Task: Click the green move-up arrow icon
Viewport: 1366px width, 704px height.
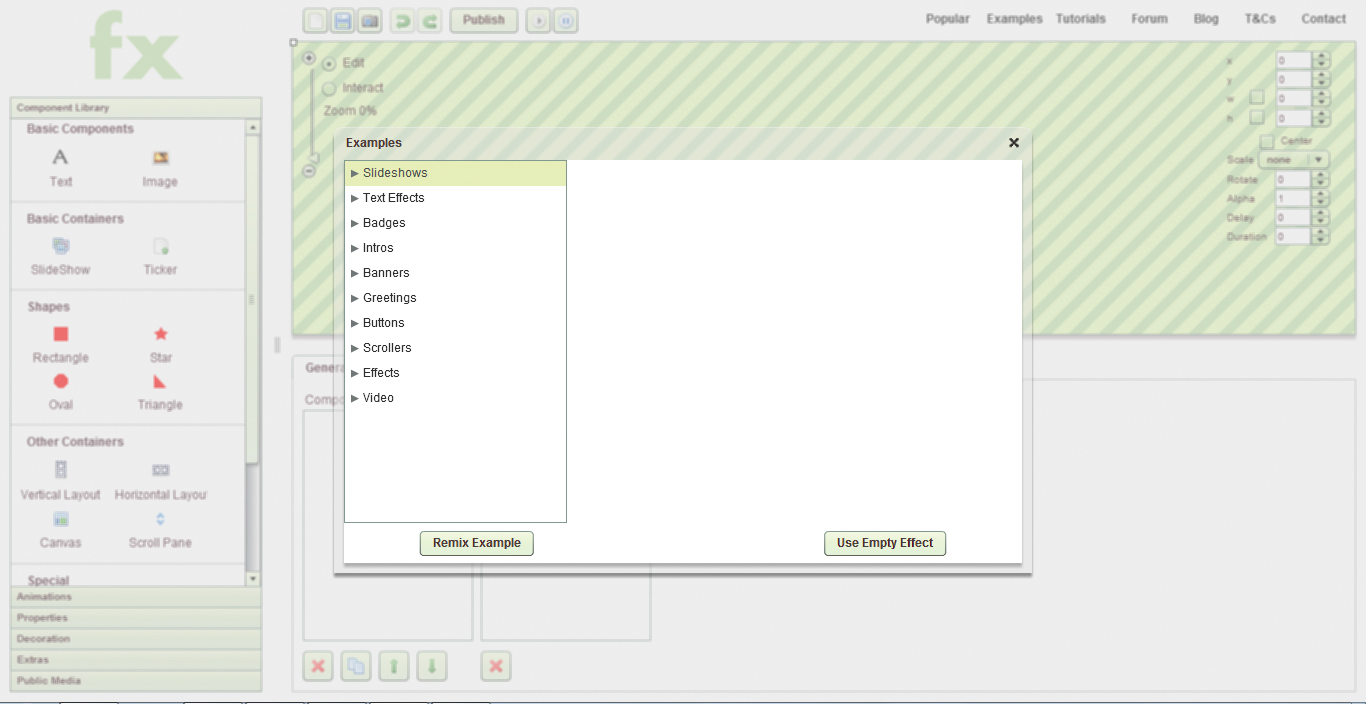Action: point(394,667)
